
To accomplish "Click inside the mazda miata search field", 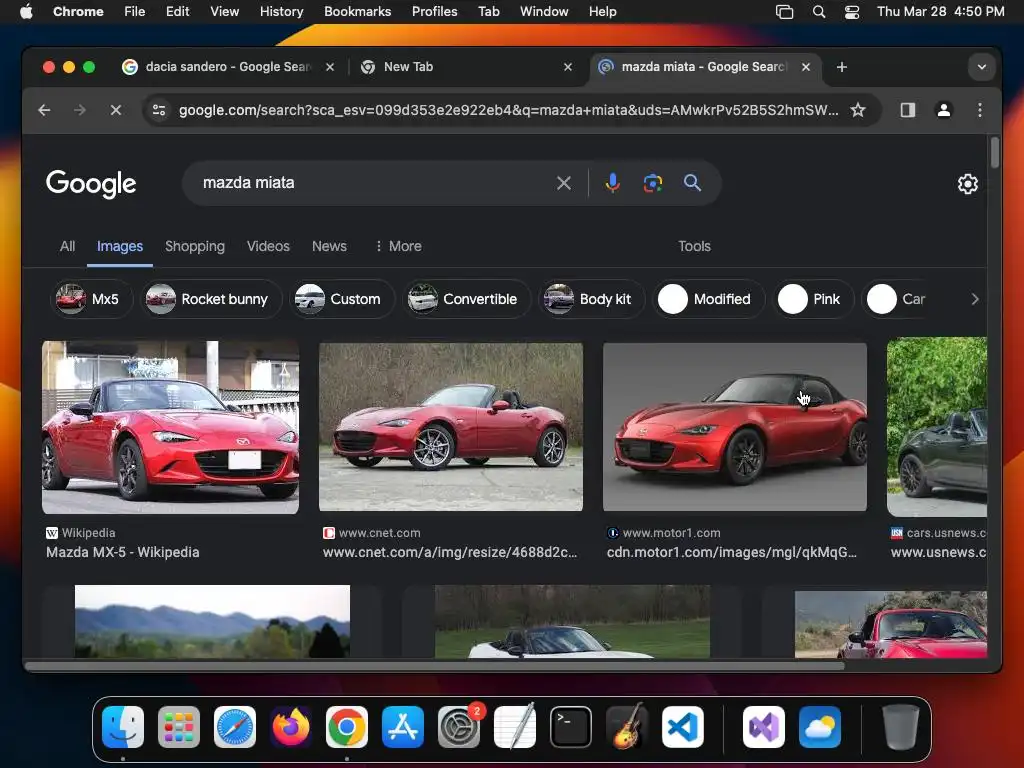I will pos(372,183).
